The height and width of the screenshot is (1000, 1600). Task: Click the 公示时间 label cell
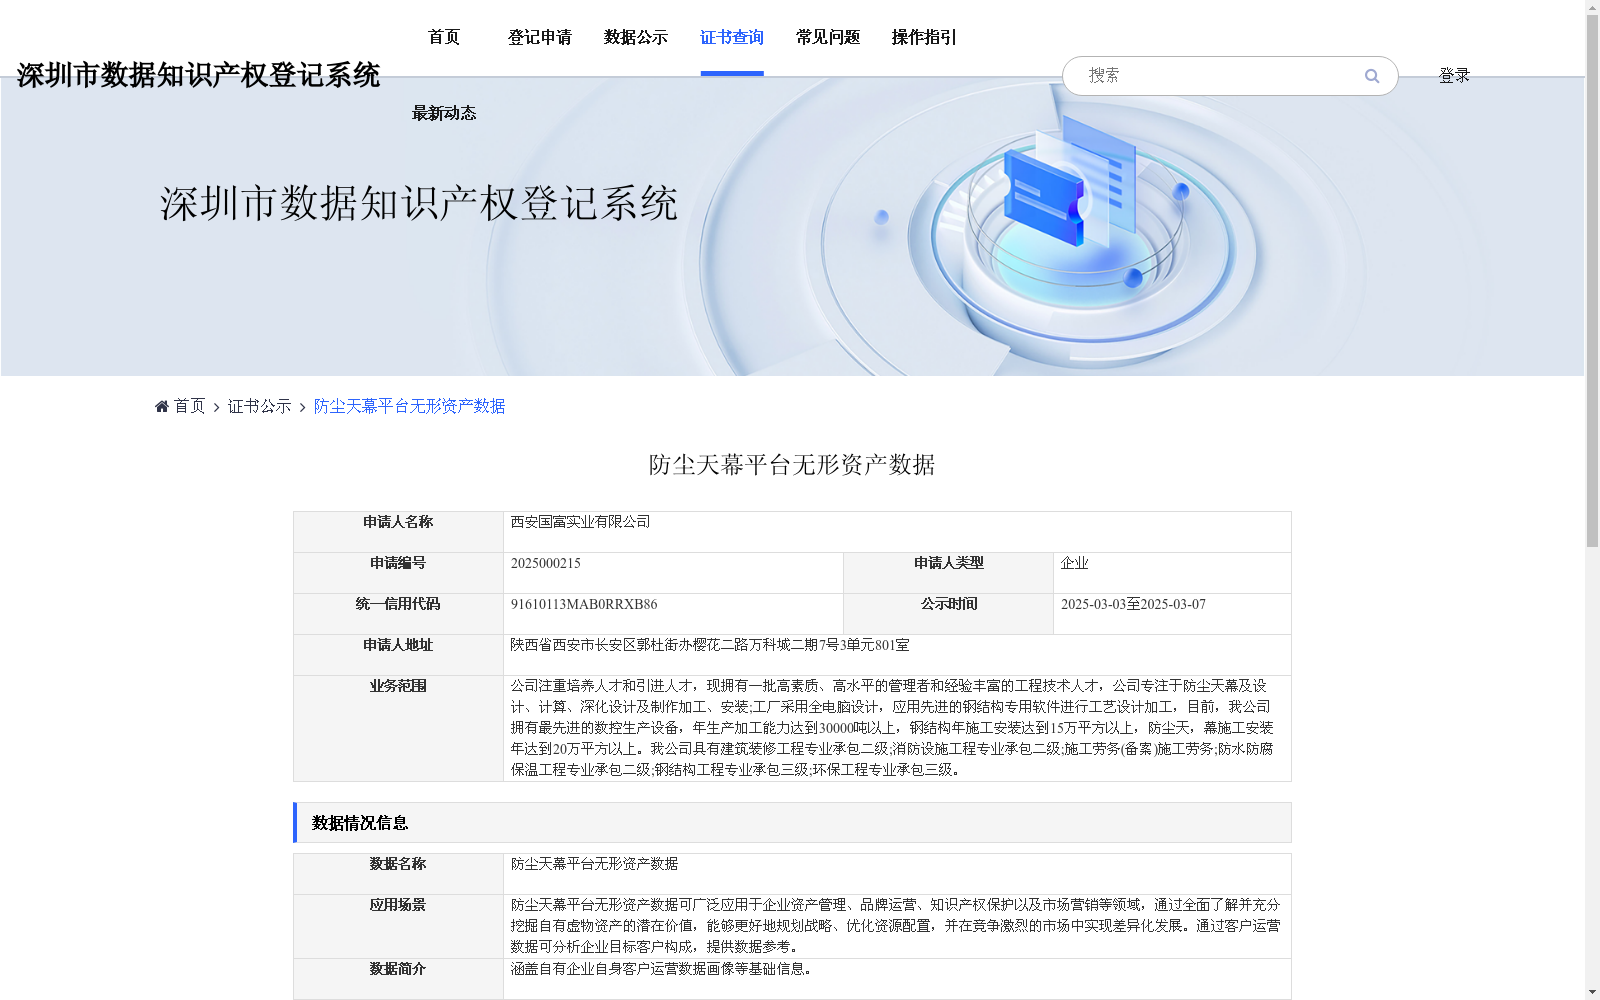click(x=948, y=613)
